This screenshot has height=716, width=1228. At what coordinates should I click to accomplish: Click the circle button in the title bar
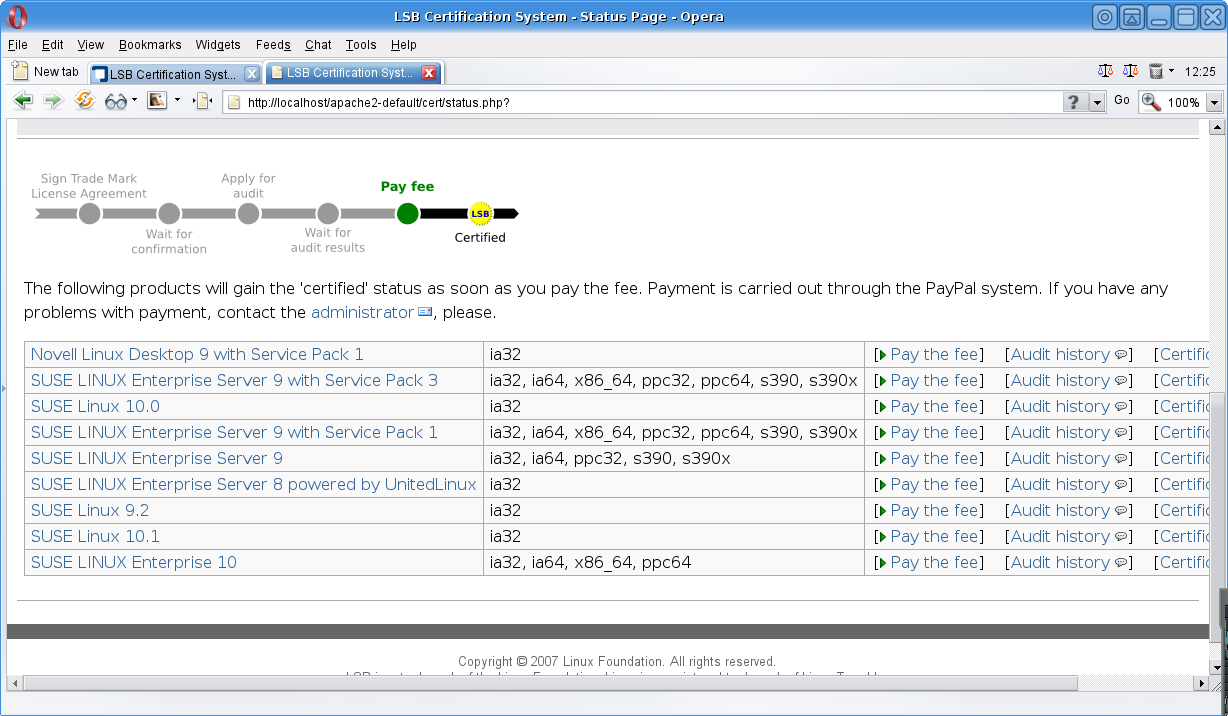1105,17
